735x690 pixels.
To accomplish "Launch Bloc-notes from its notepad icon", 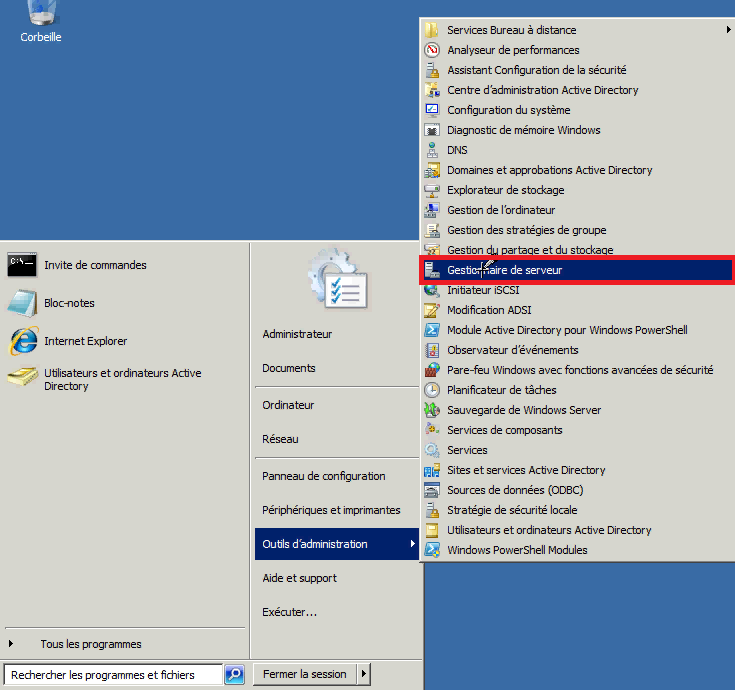I will (22, 303).
